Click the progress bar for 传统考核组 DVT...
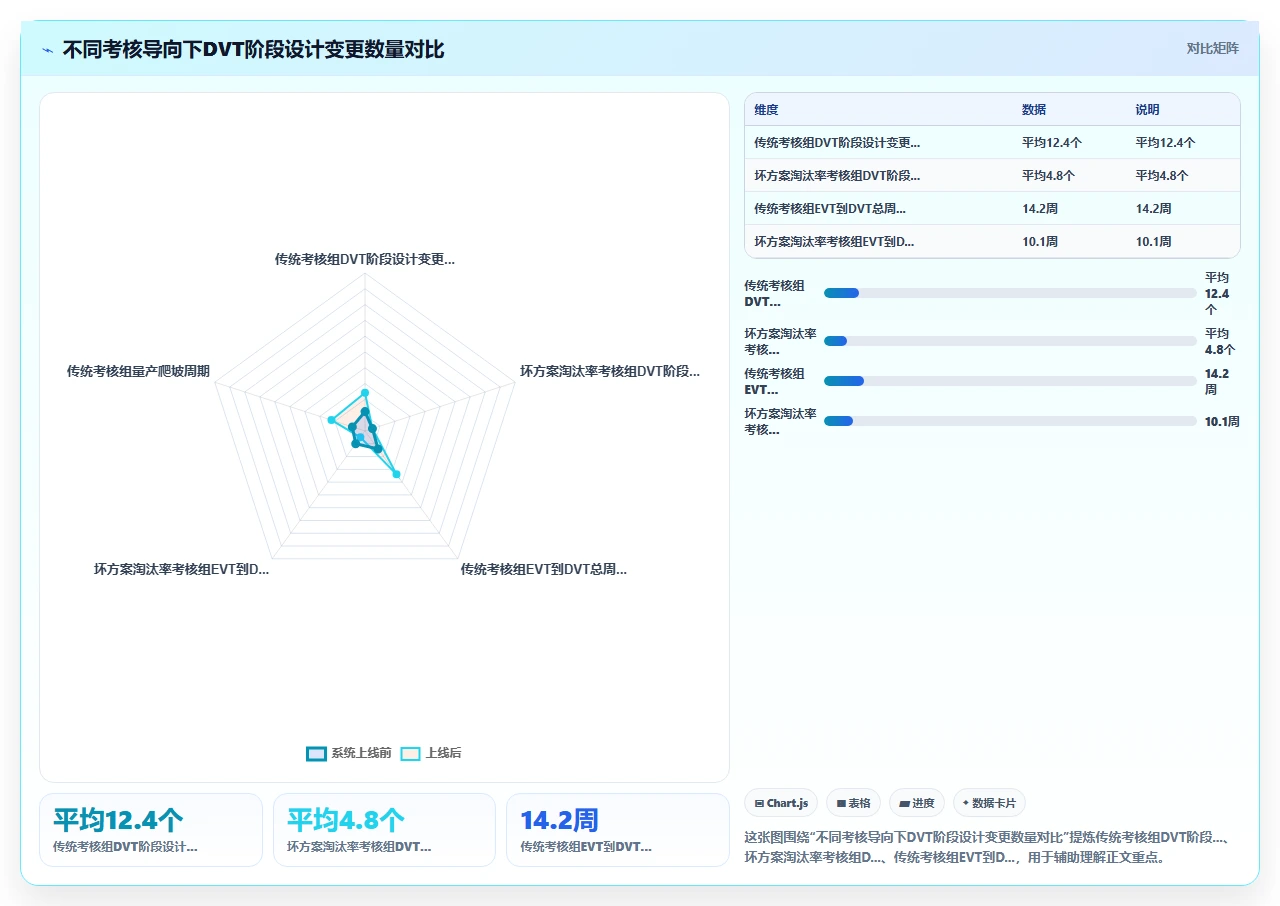1280x906 pixels. click(x=1010, y=293)
